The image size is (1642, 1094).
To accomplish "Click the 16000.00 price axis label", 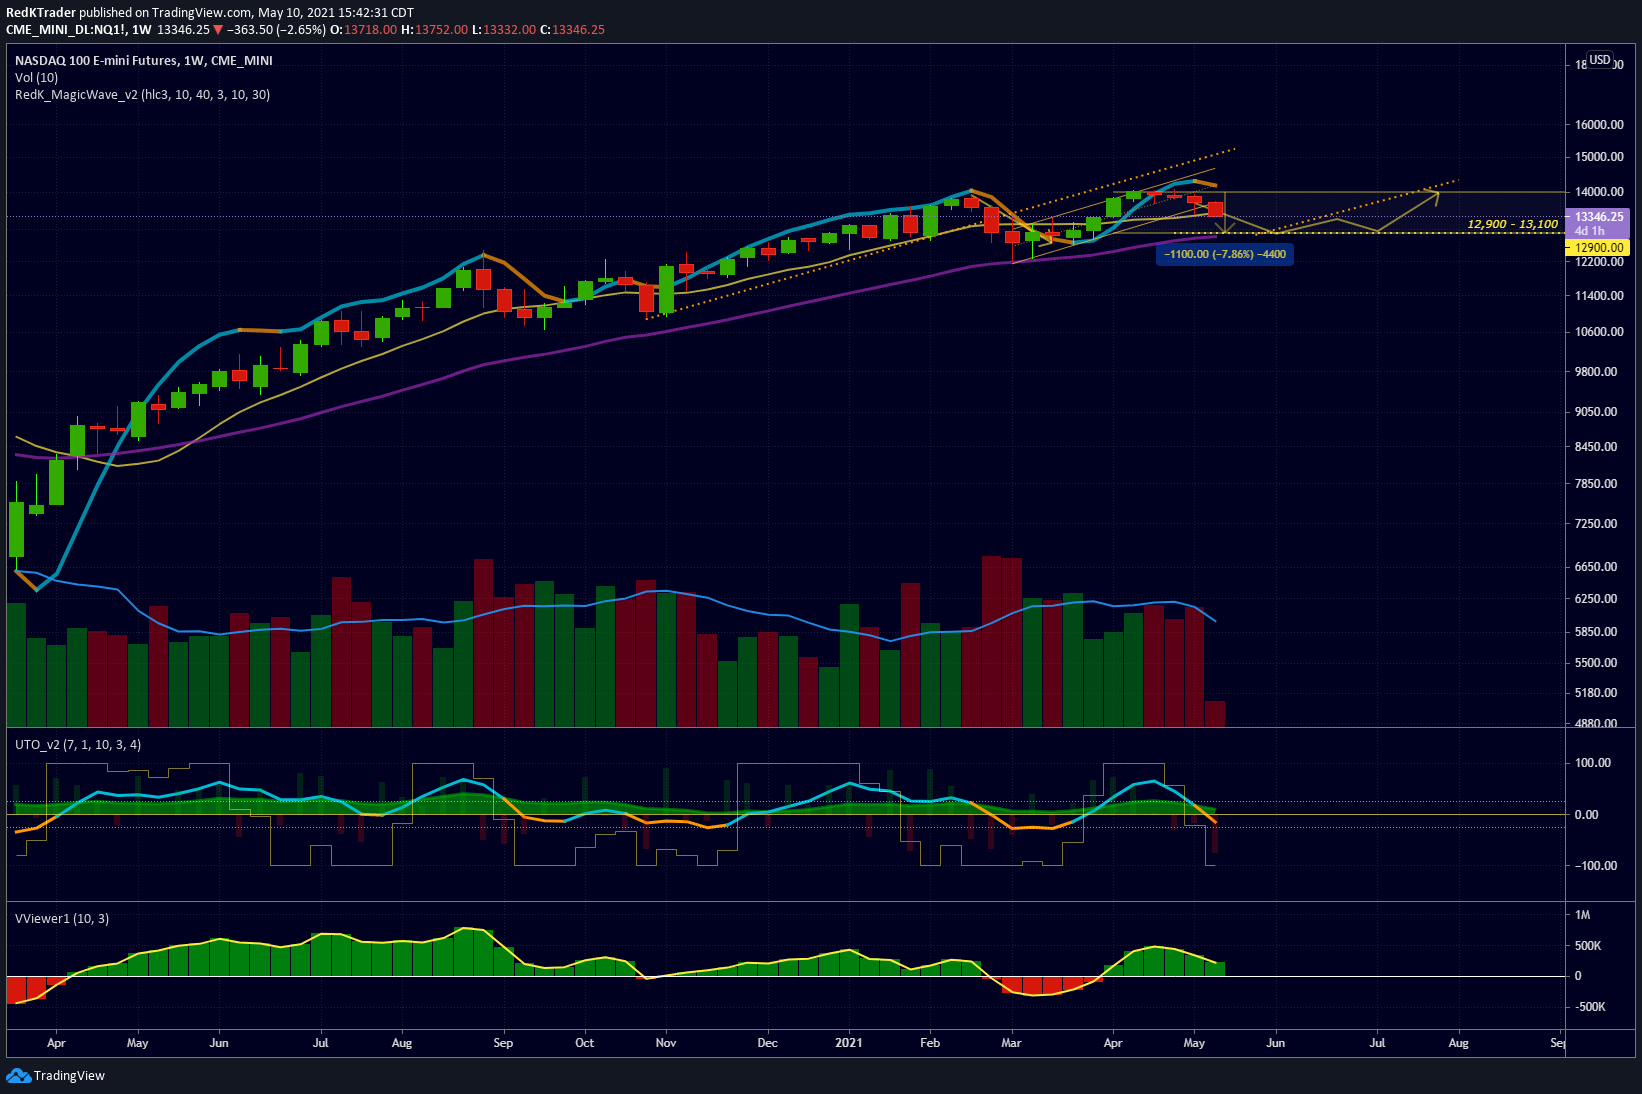I will point(1599,125).
